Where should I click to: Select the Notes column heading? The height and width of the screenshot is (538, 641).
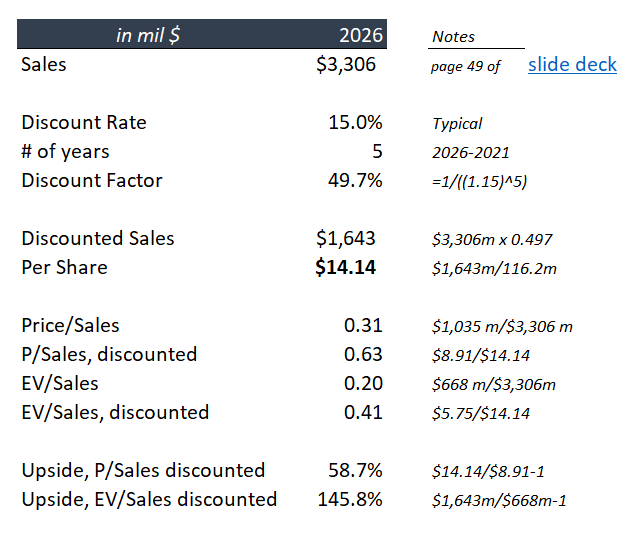coord(454,37)
